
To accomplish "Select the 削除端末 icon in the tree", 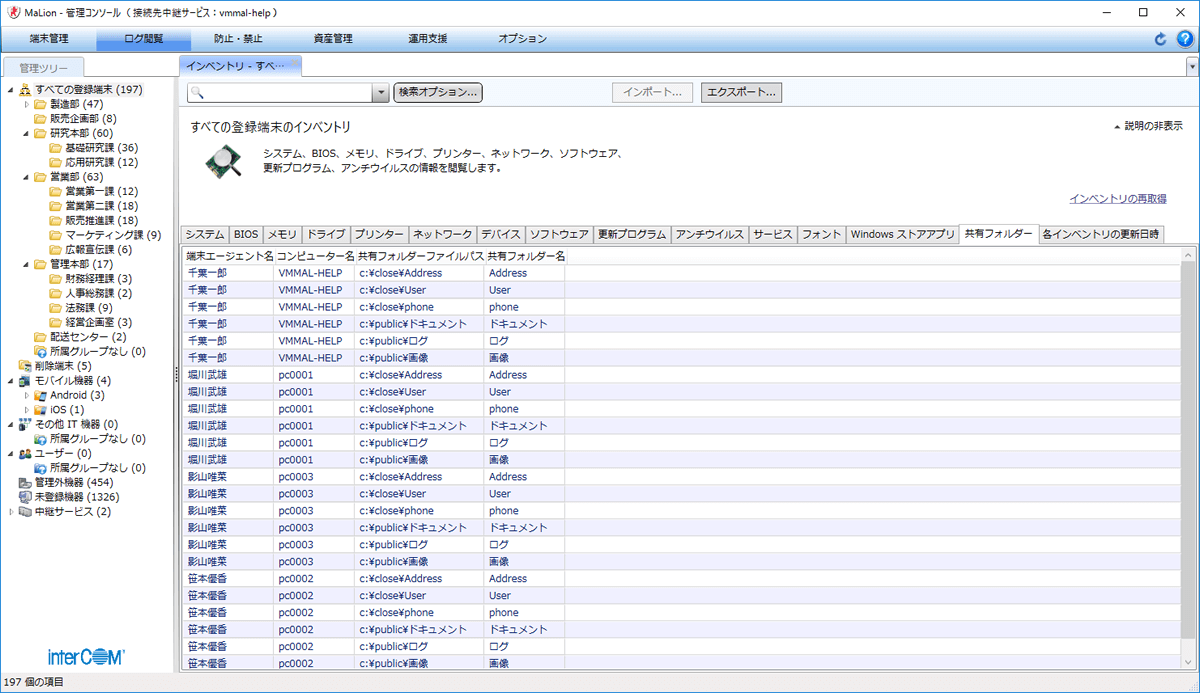I will 25,366.
